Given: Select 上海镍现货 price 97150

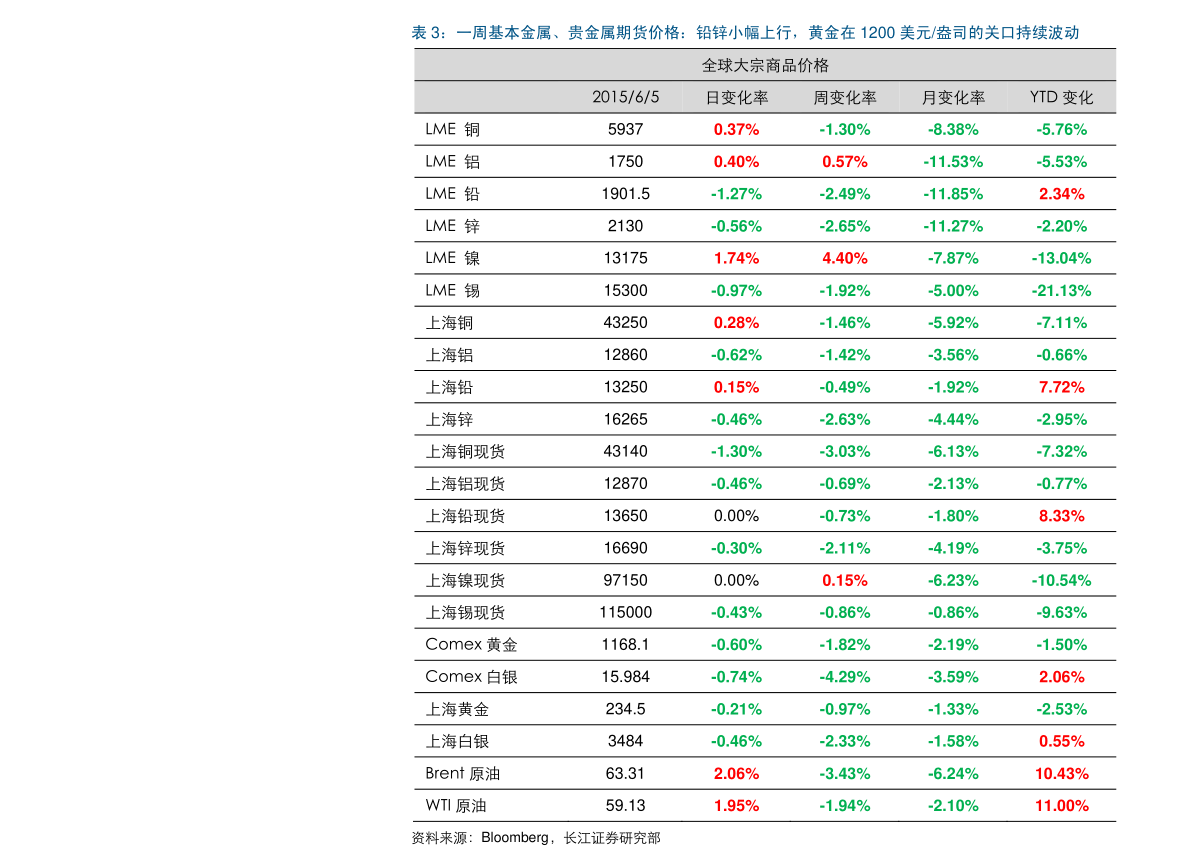Looking at the screenshot, I should [625, 580].
